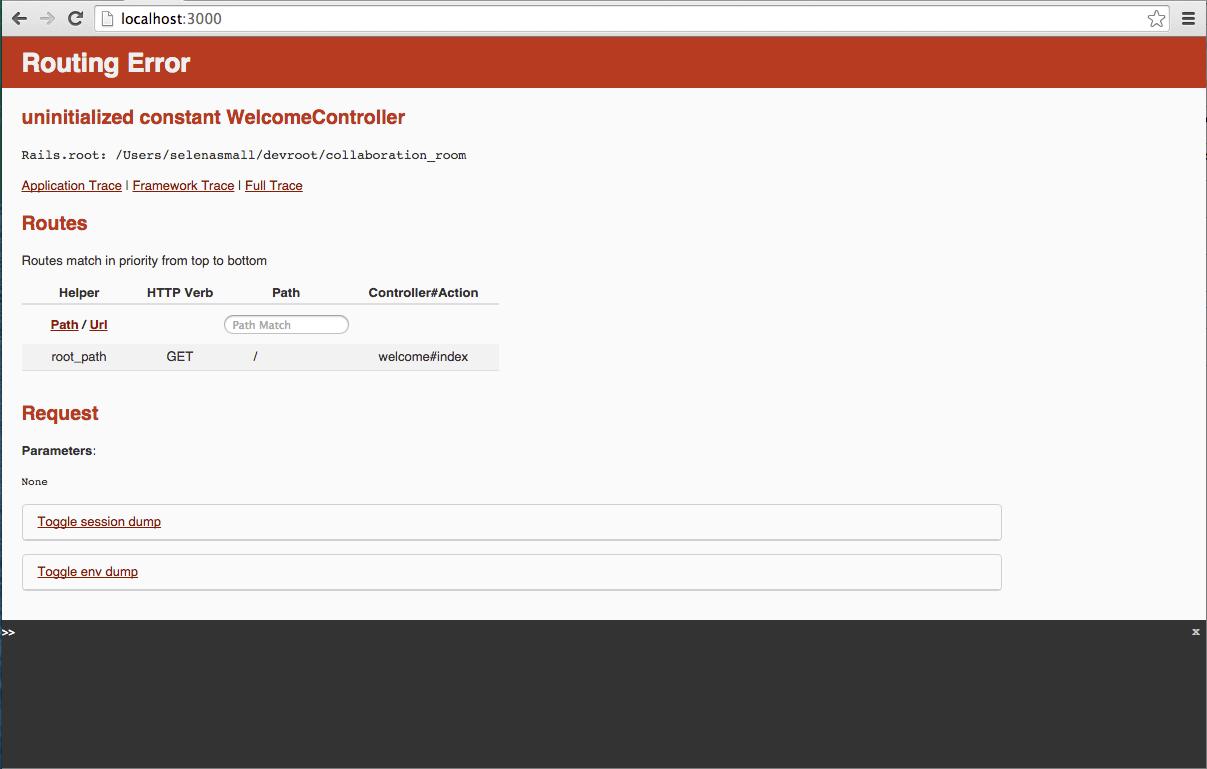
Task: Click the Path column header
Action: coord(286,293)
